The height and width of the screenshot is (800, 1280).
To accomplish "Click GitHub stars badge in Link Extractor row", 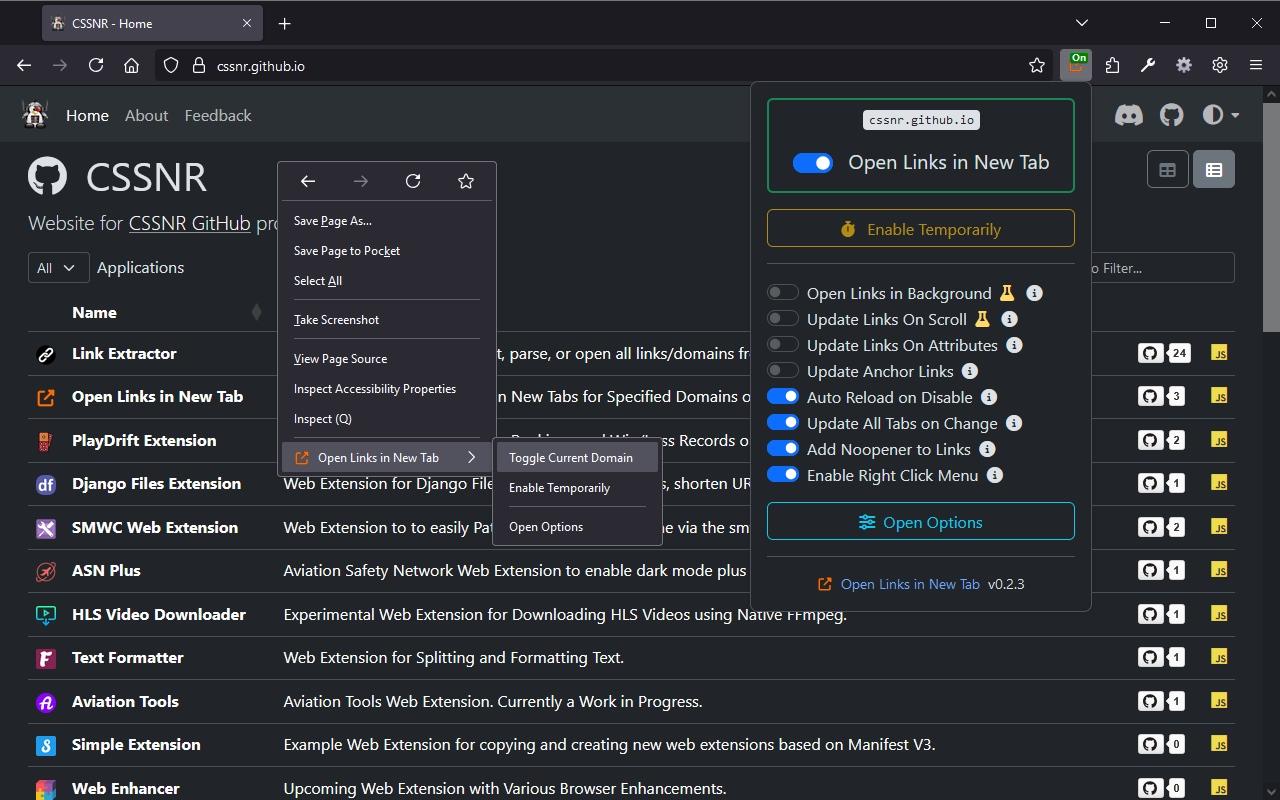I will click(x=1162, y=353).
